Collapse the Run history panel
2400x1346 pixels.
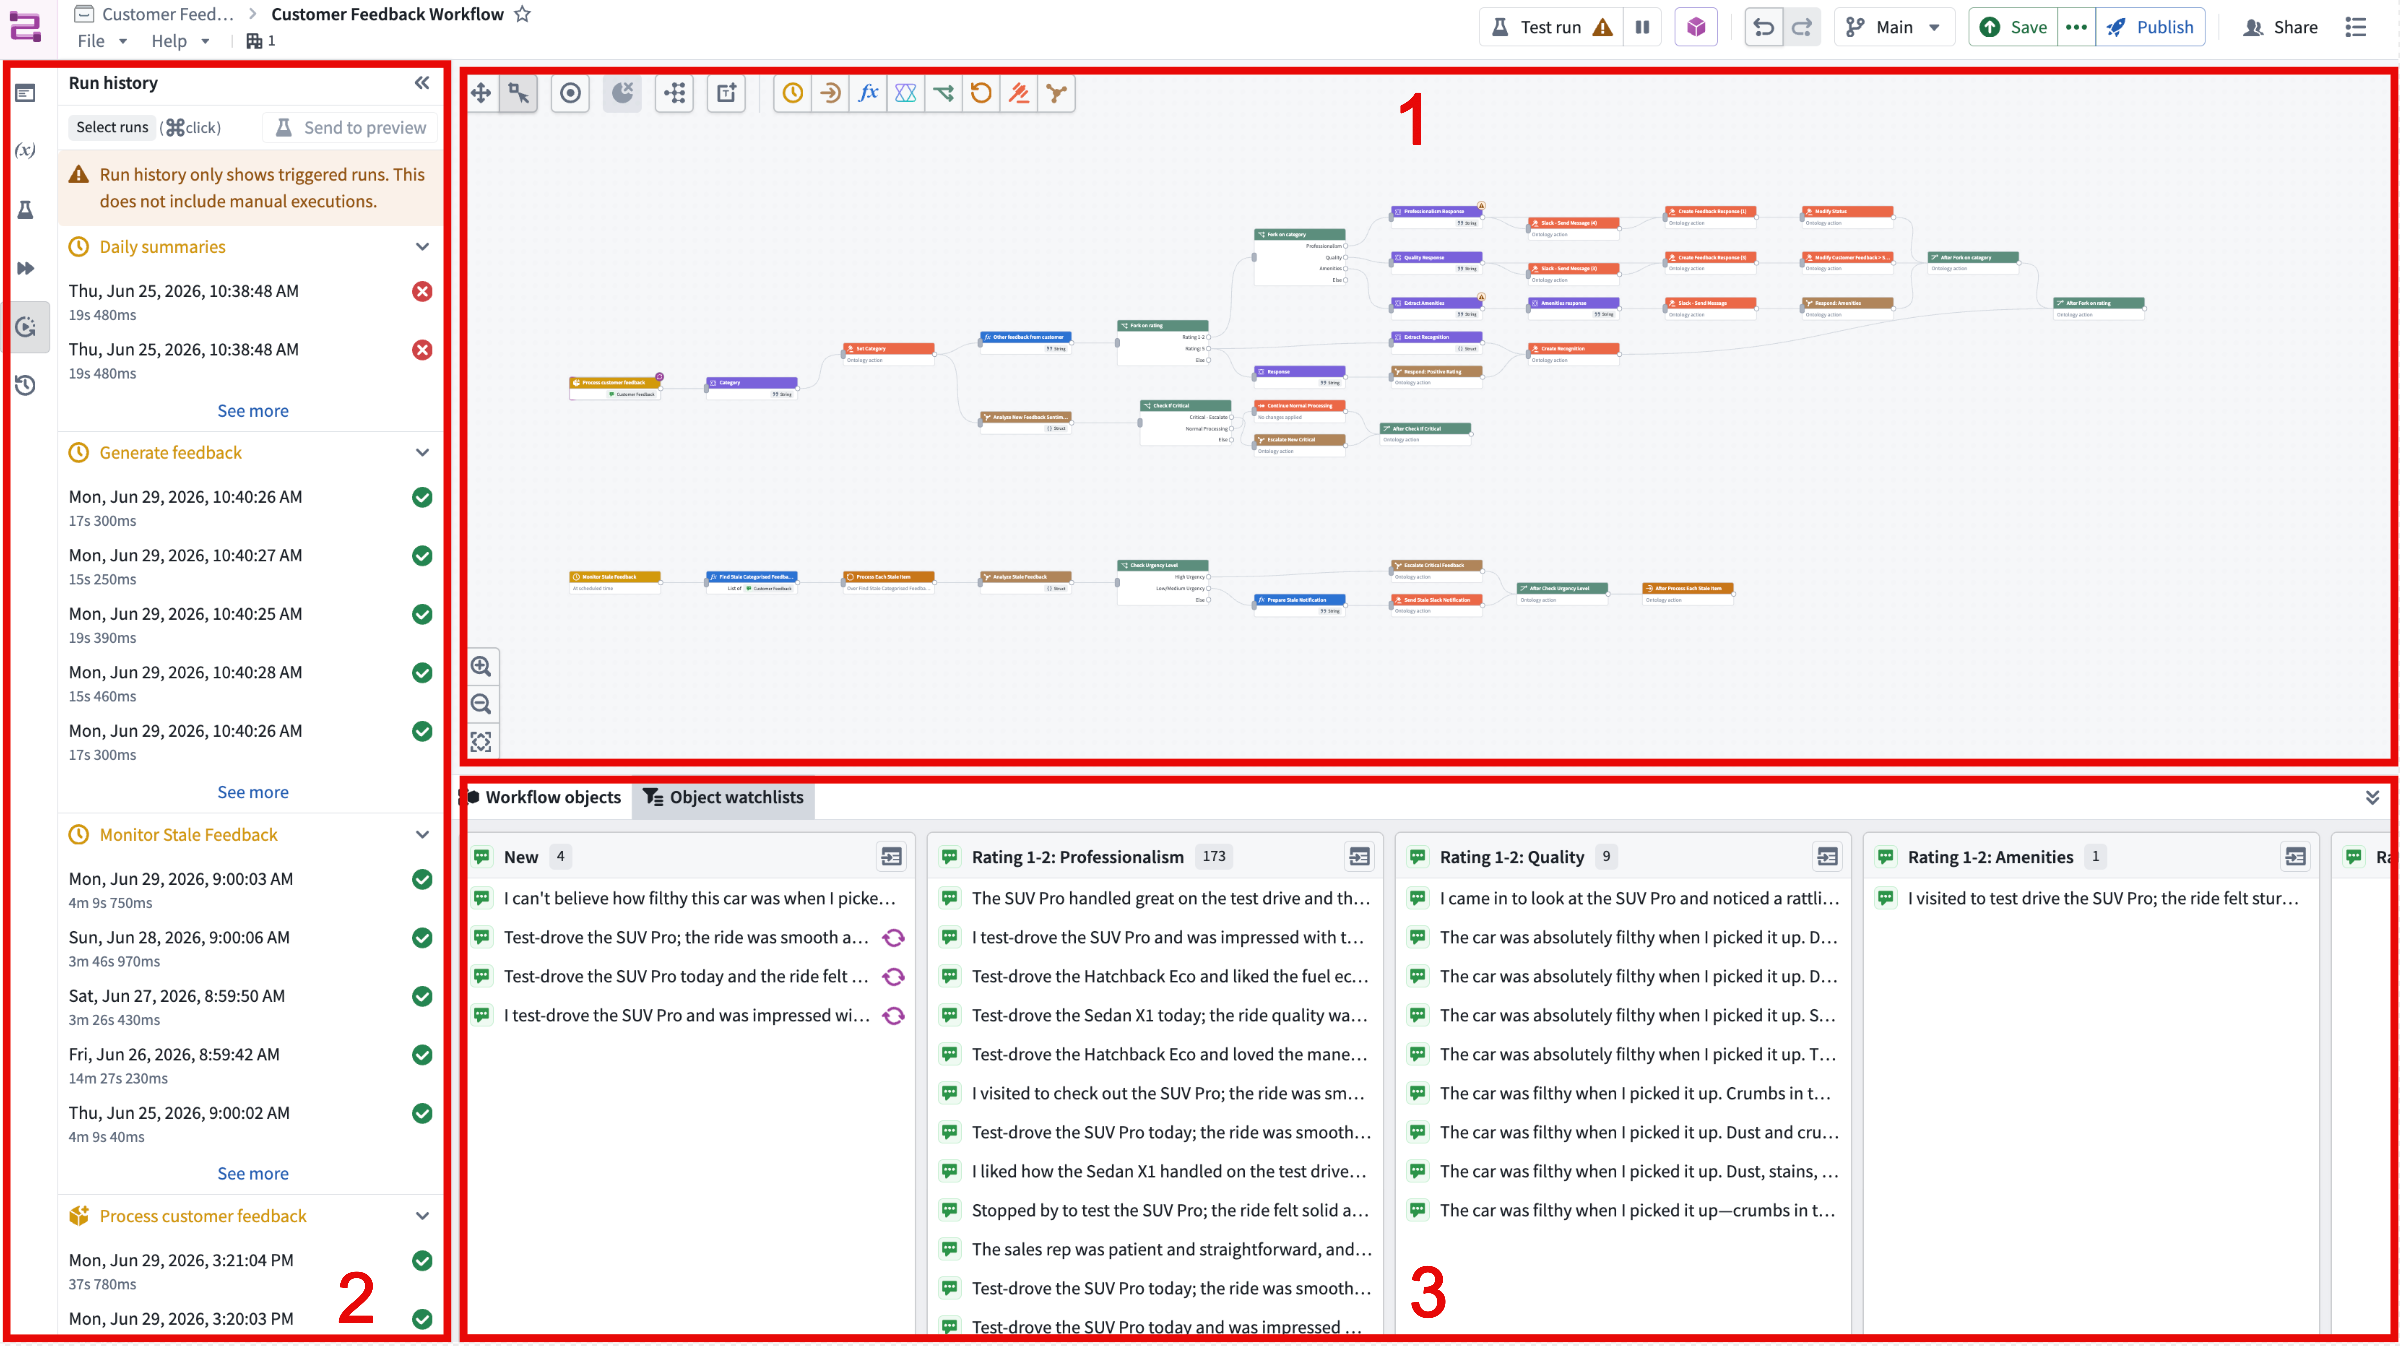pyautogui.click(x=422, y=83)
